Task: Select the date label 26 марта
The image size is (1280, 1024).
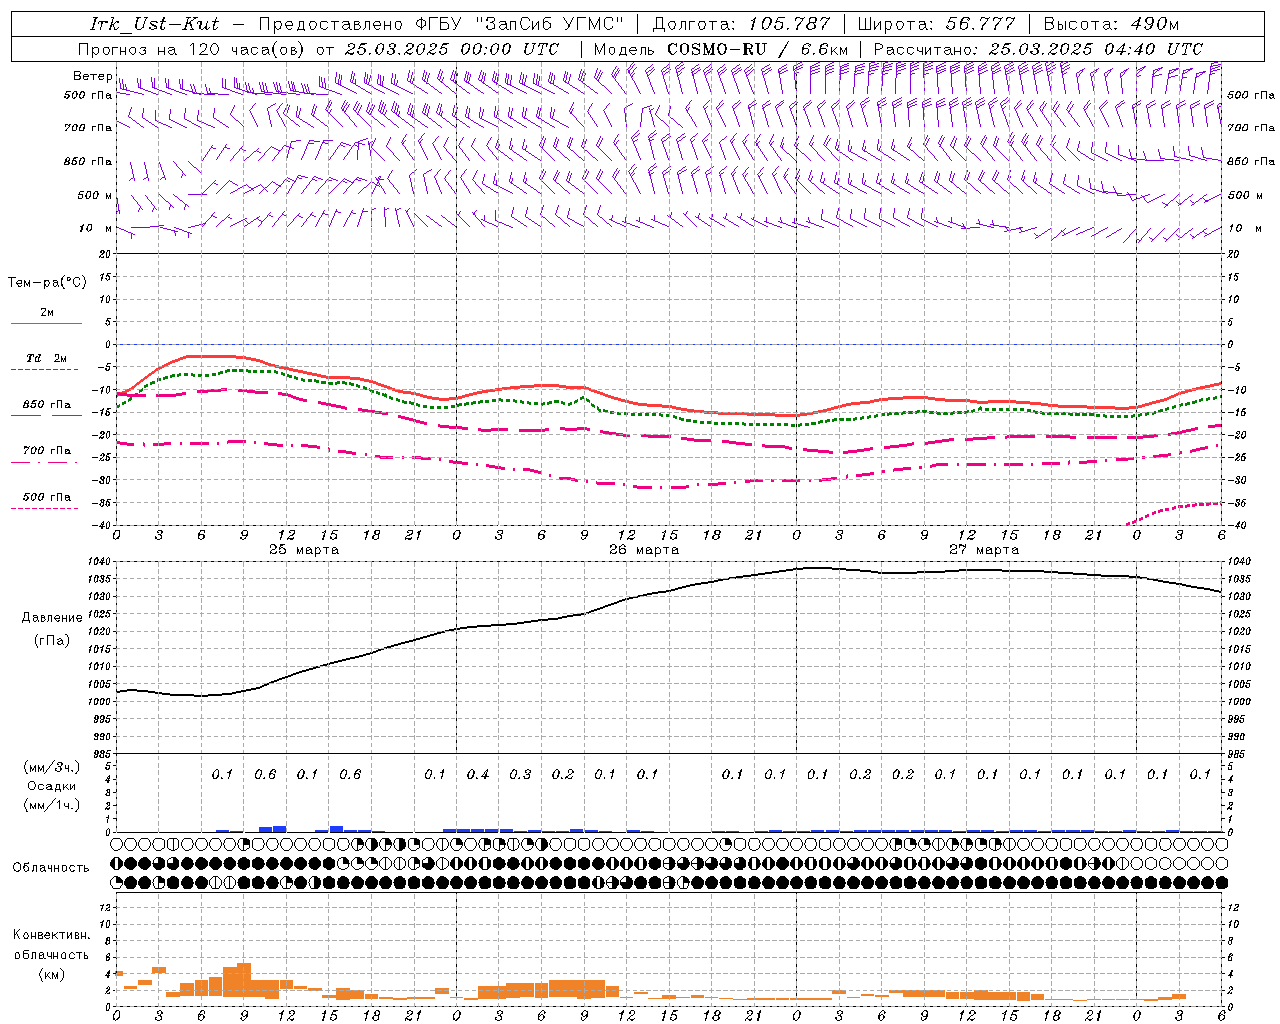Action: pyautogui.click(x=644, y=550)
